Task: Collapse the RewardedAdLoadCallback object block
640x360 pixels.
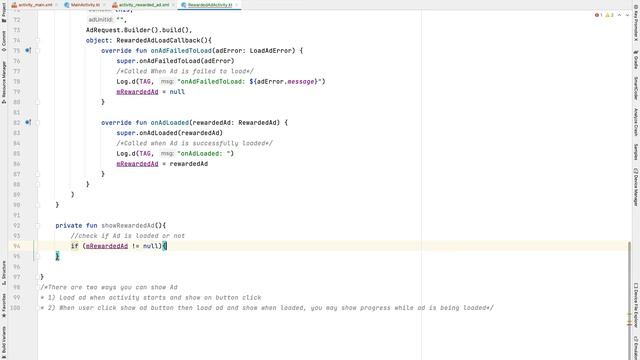Action: (x=38, y=40)
